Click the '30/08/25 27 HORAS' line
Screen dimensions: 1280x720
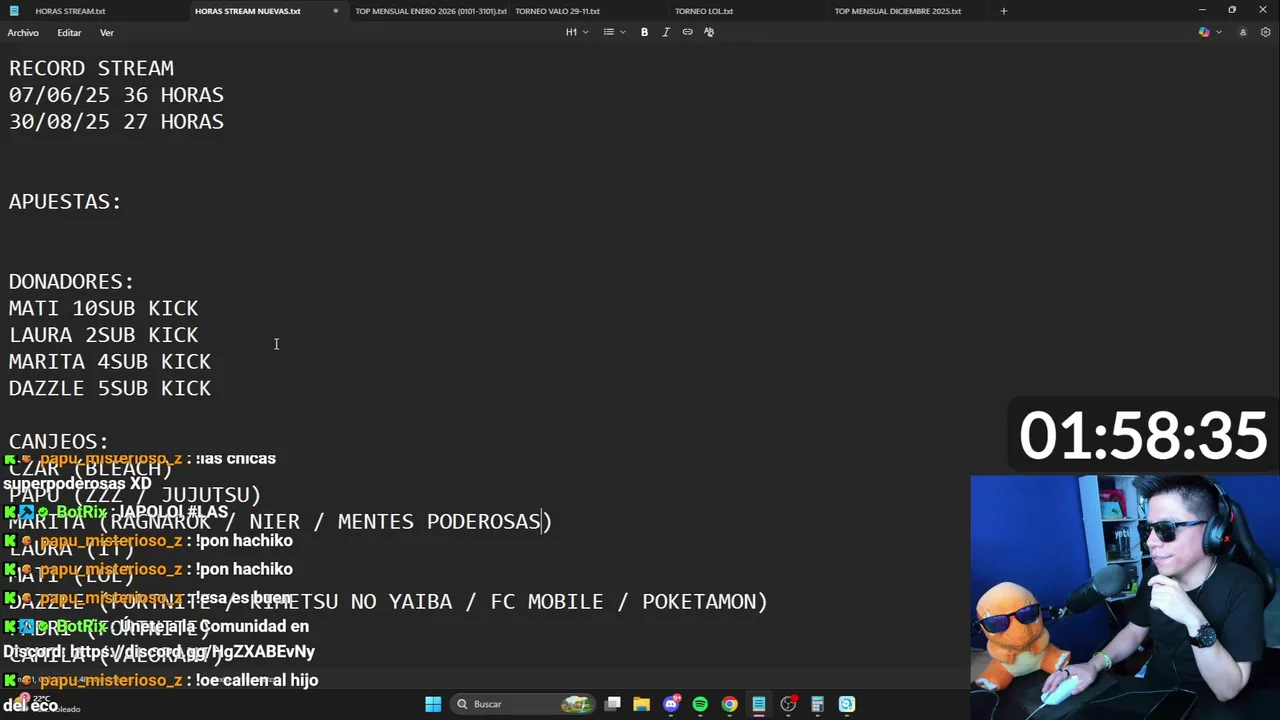(x=116, y=122)
